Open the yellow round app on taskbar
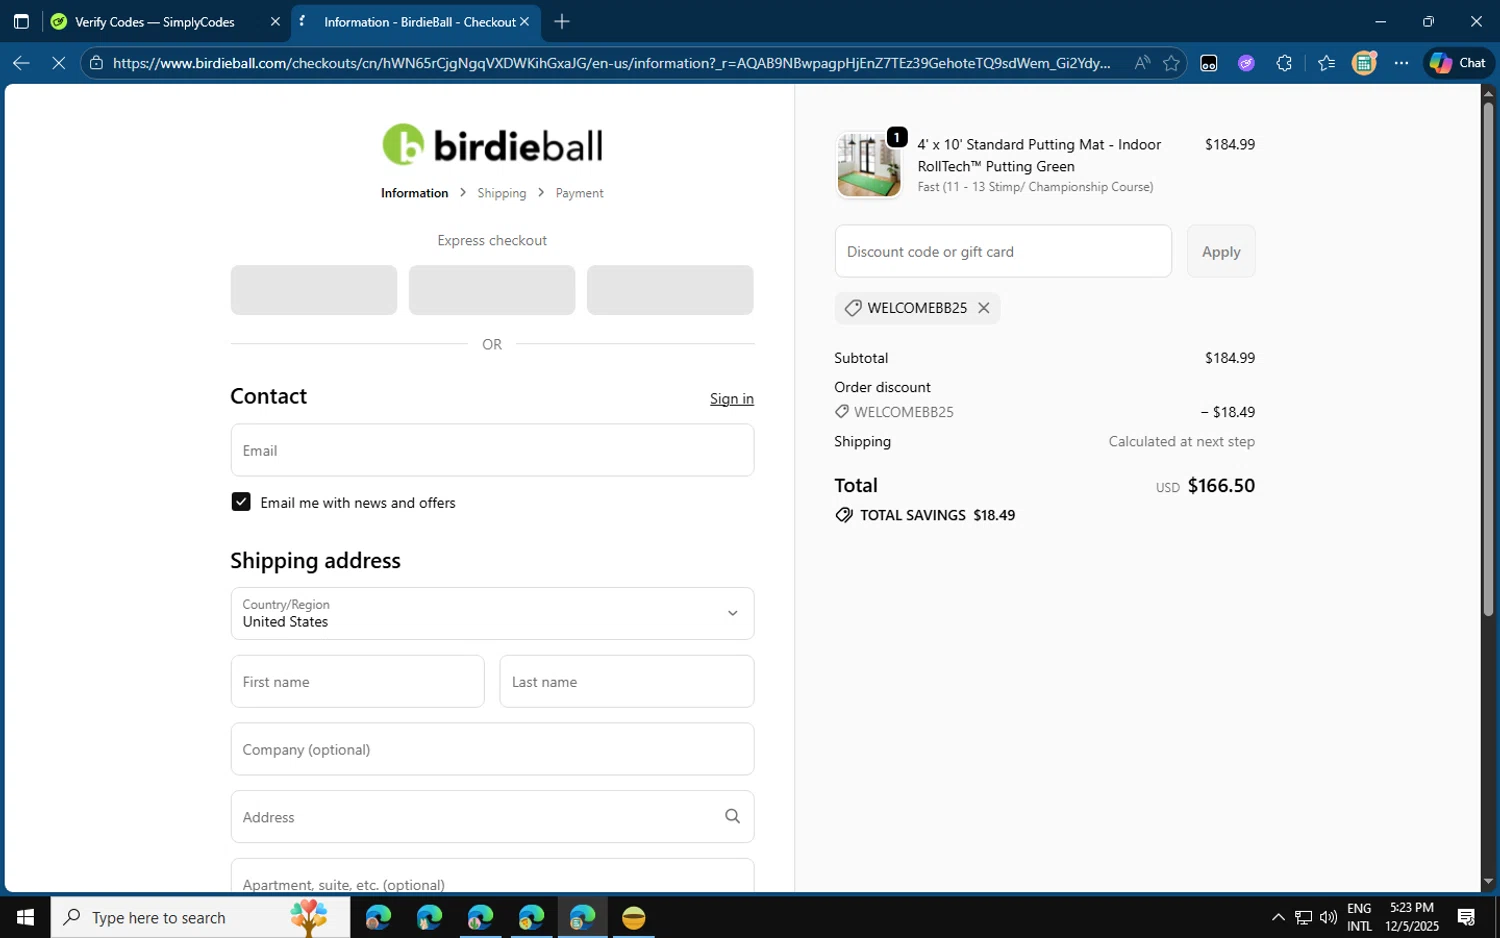Image resolution: width=1500 pixels, height=938 pixels. [634, 917]
